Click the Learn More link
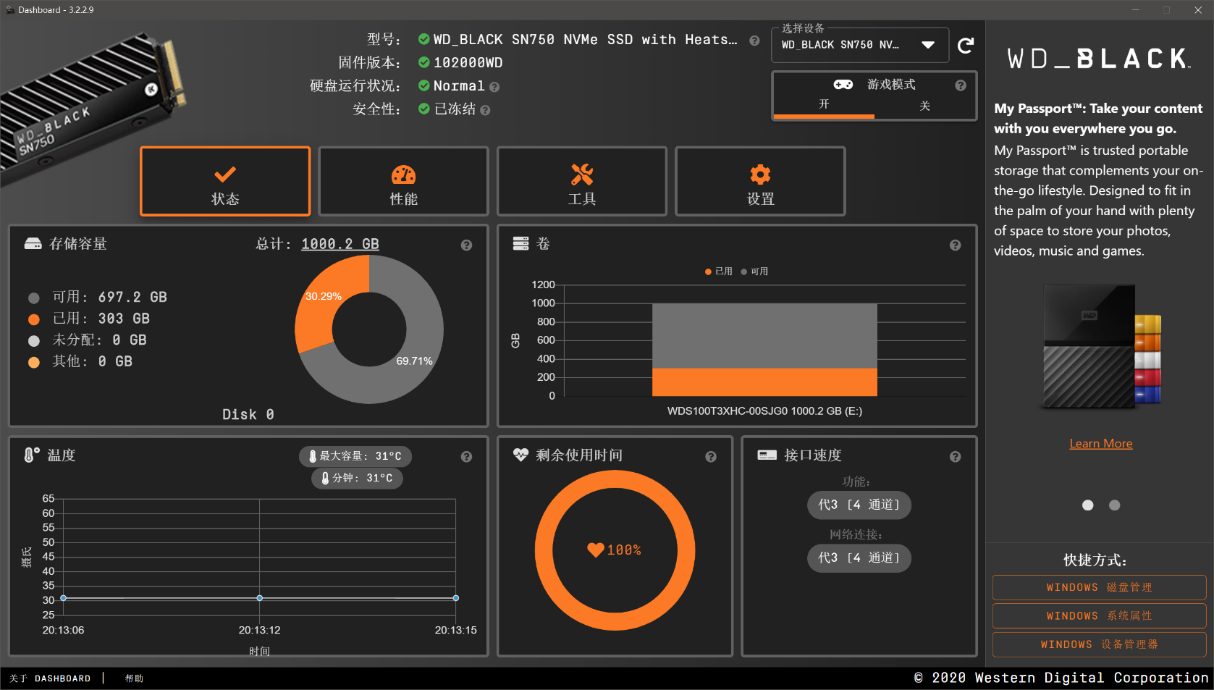Viewport: 1214px width, 690px height. click(x=1100, y=444)
